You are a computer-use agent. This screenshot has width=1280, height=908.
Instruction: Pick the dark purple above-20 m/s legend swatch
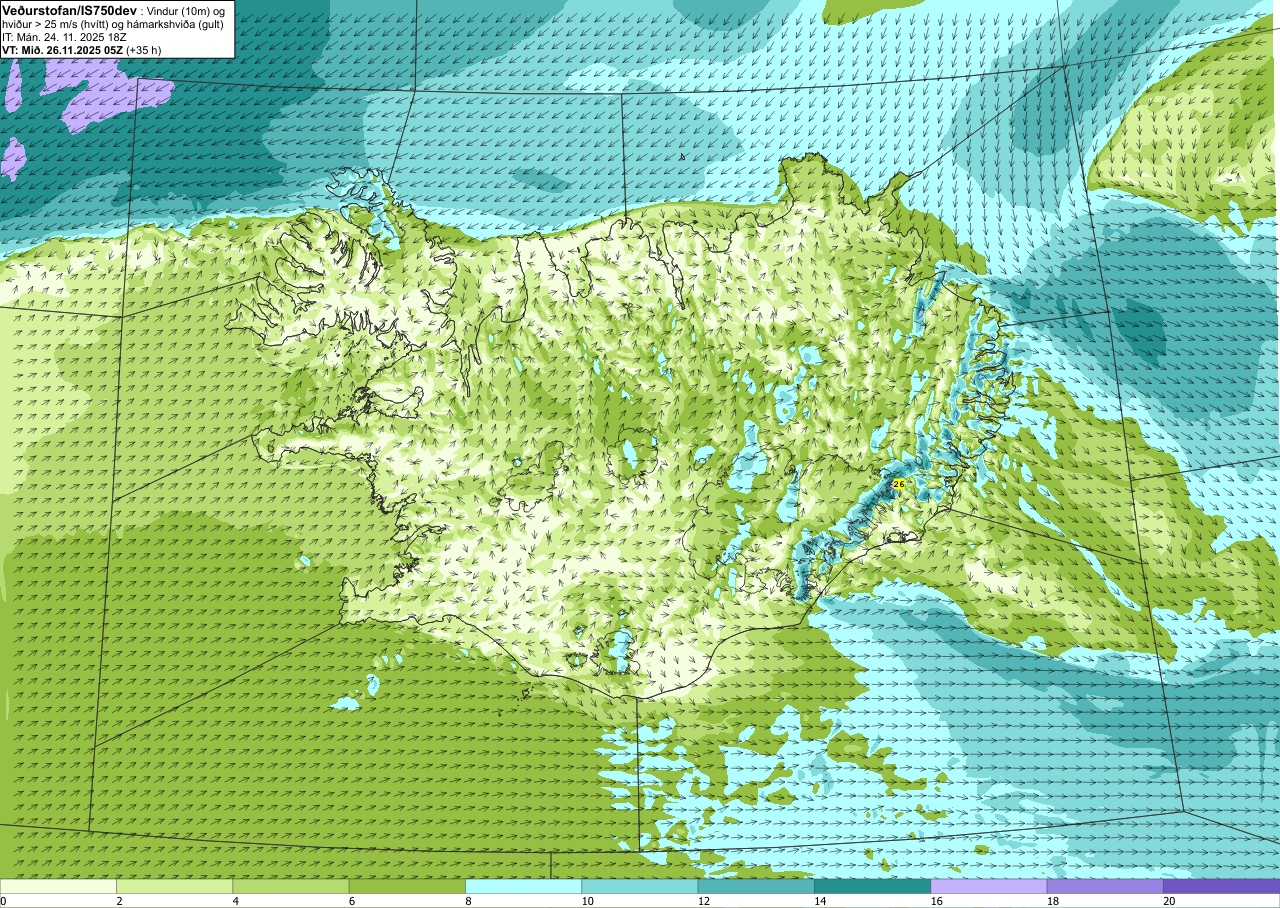pos(1221,886)
